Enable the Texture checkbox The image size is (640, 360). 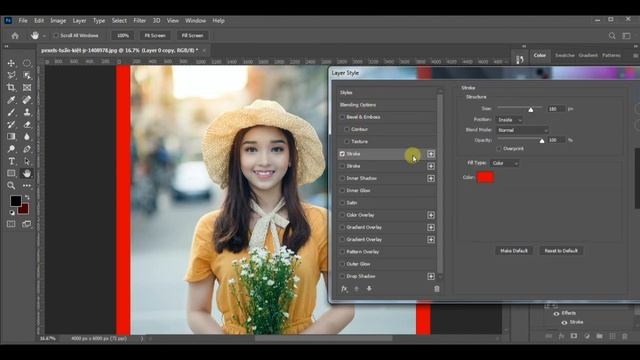[347, 142]
